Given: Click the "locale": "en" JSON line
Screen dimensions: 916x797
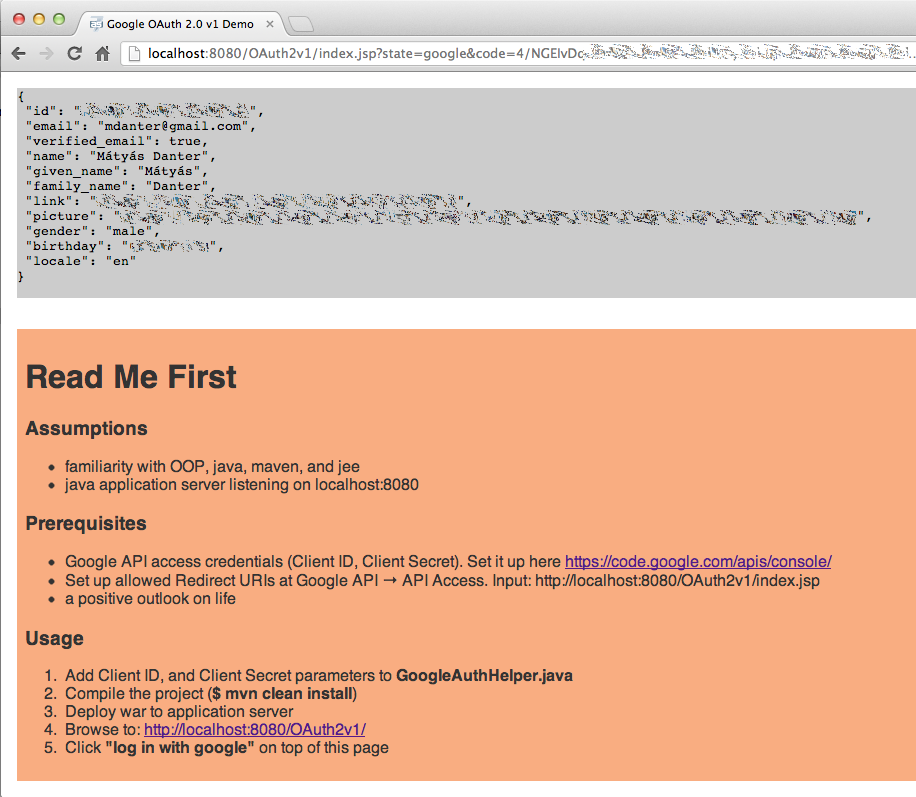Looking at the screenshot, I should point(81,261).
